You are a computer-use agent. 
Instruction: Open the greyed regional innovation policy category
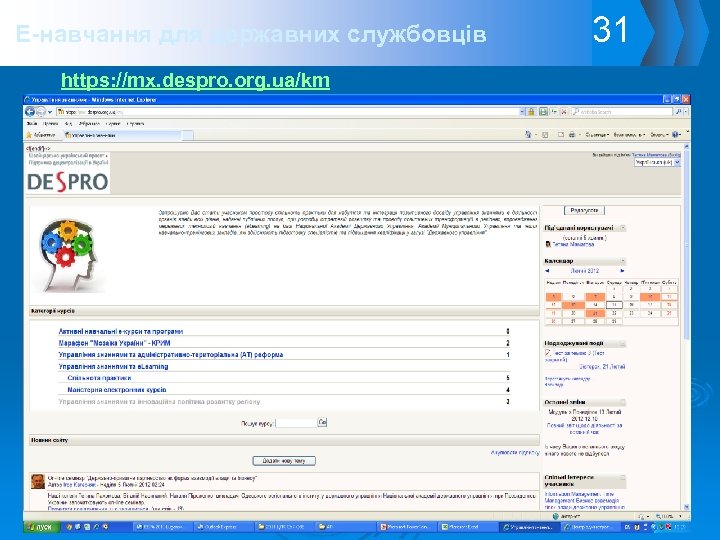[x=159, y=402]
